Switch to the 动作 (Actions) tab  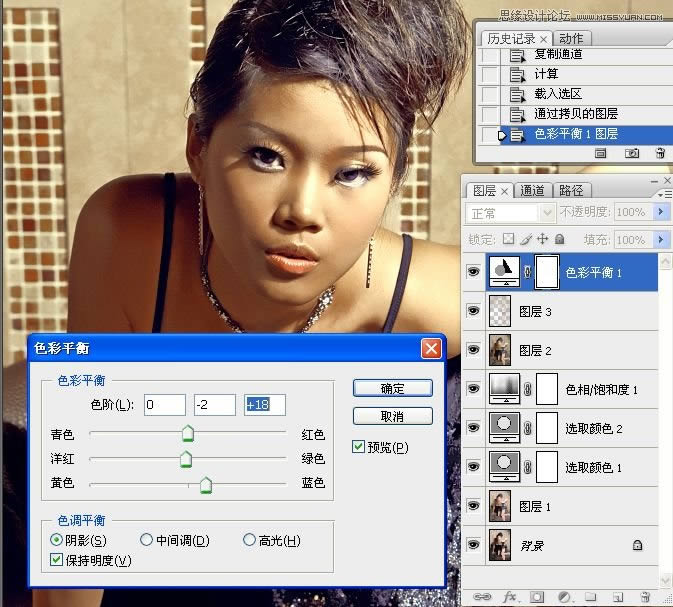click(573, 39)
